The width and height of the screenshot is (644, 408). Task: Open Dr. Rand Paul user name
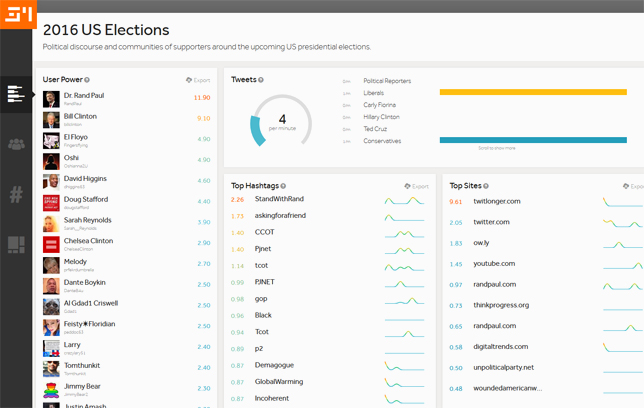[x=84, y=95]
